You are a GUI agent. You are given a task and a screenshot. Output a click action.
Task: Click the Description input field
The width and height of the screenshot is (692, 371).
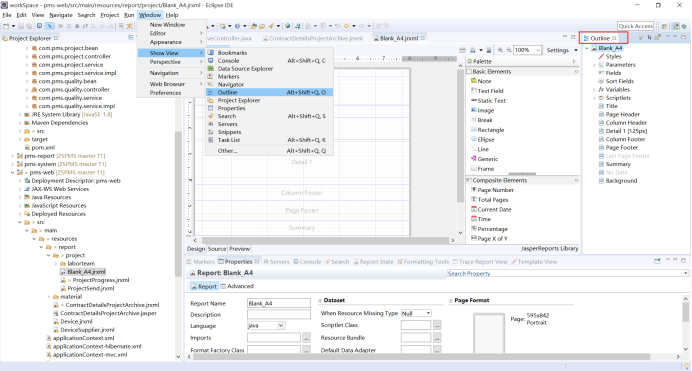click(278, 315)
